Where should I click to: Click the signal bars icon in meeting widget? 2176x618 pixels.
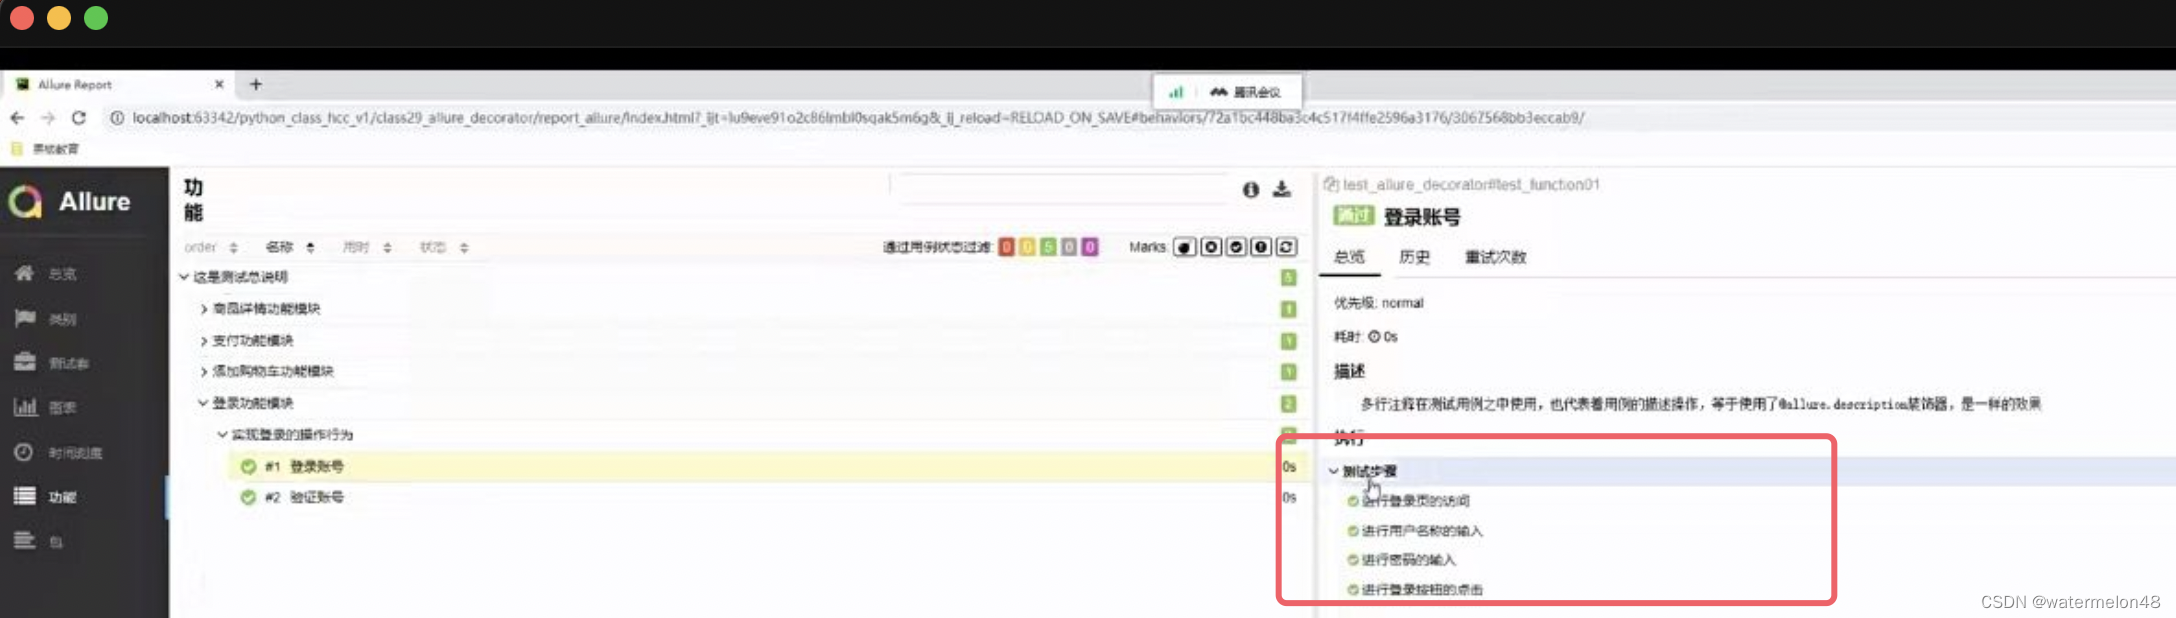tap(1176, 92)
